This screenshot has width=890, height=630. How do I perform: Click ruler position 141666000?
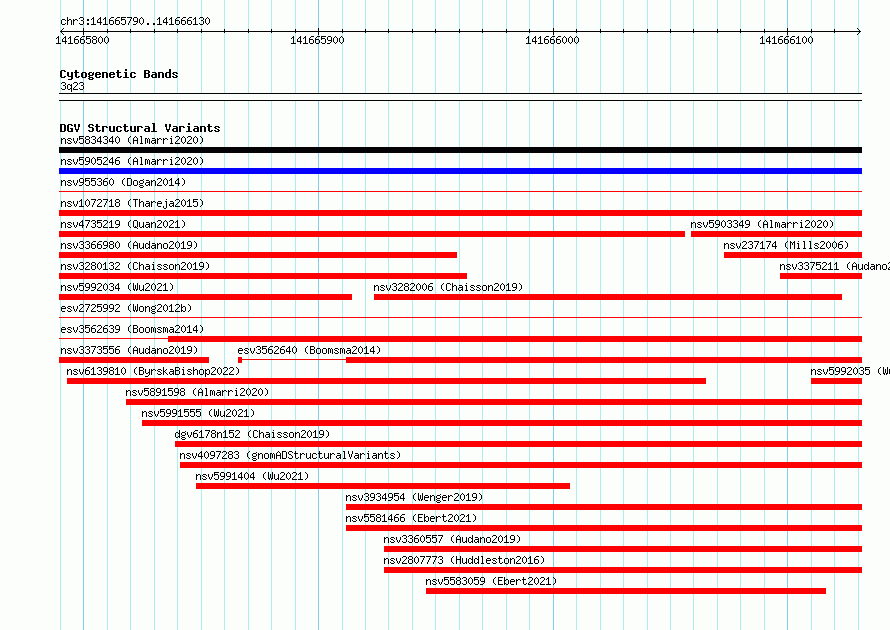[552, 40]
